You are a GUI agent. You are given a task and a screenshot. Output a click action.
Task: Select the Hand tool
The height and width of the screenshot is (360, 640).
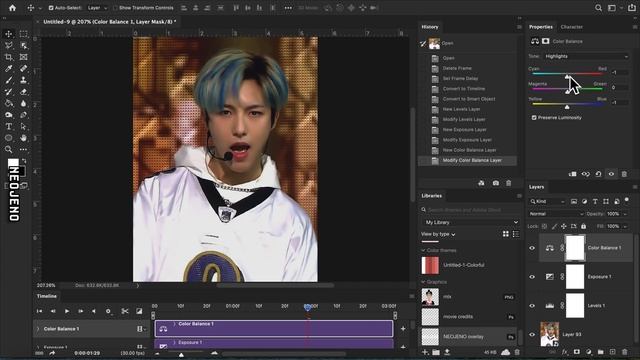(23, 138)
